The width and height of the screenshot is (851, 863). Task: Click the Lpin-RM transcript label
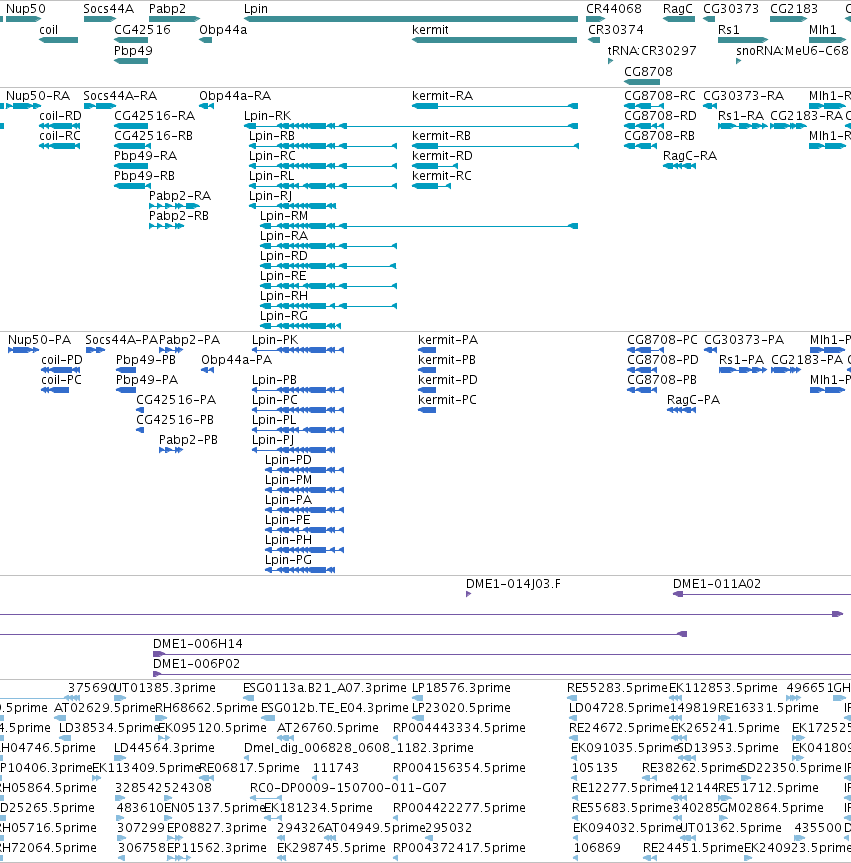coord(284,216)
